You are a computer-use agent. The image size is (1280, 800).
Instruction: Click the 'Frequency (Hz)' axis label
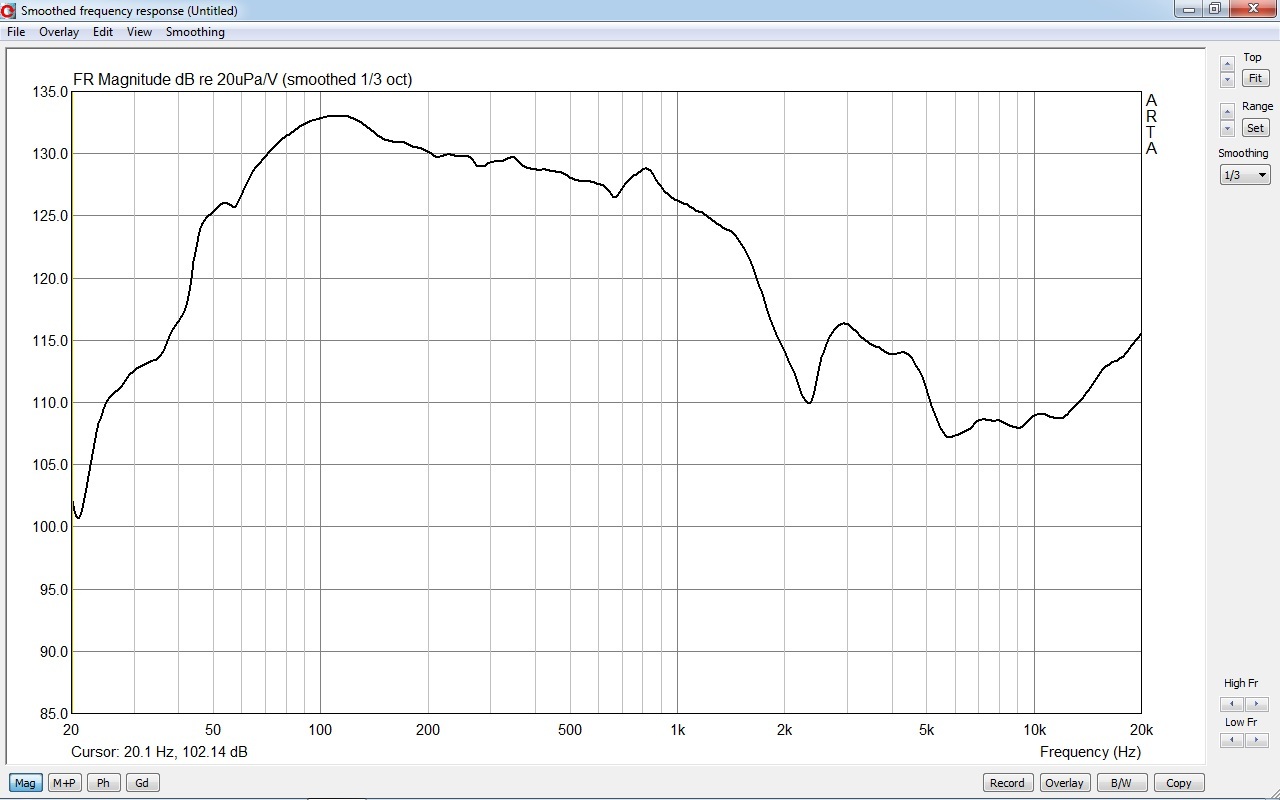pos(1090,752)
